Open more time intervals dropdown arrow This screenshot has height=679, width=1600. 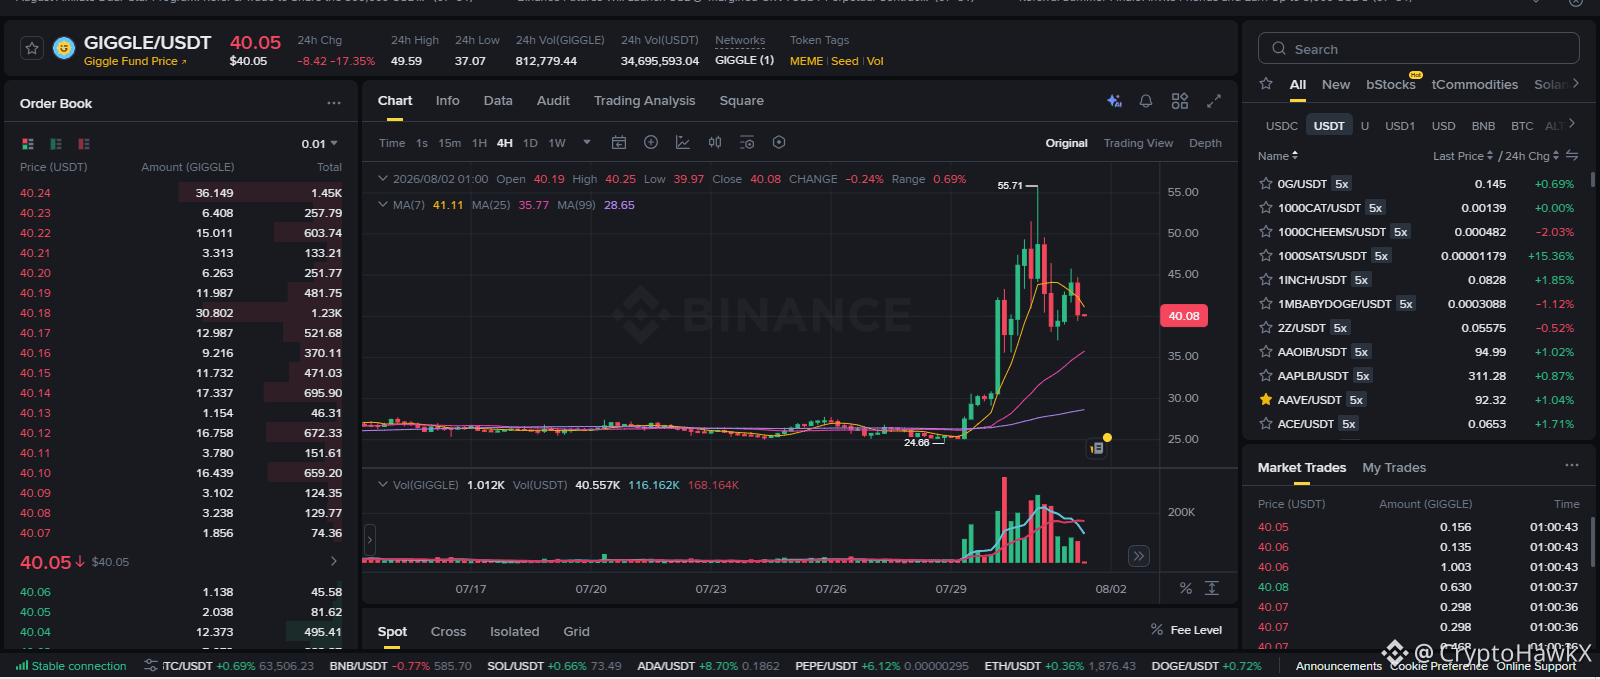(587, 143)
